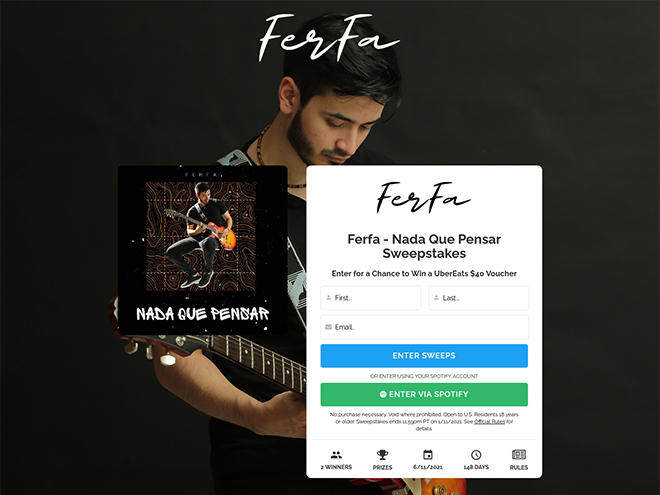This screenshot has height=495, width=660.
Task: Submit with the Enter Sweeps button
Action: [x=424, y=356]
